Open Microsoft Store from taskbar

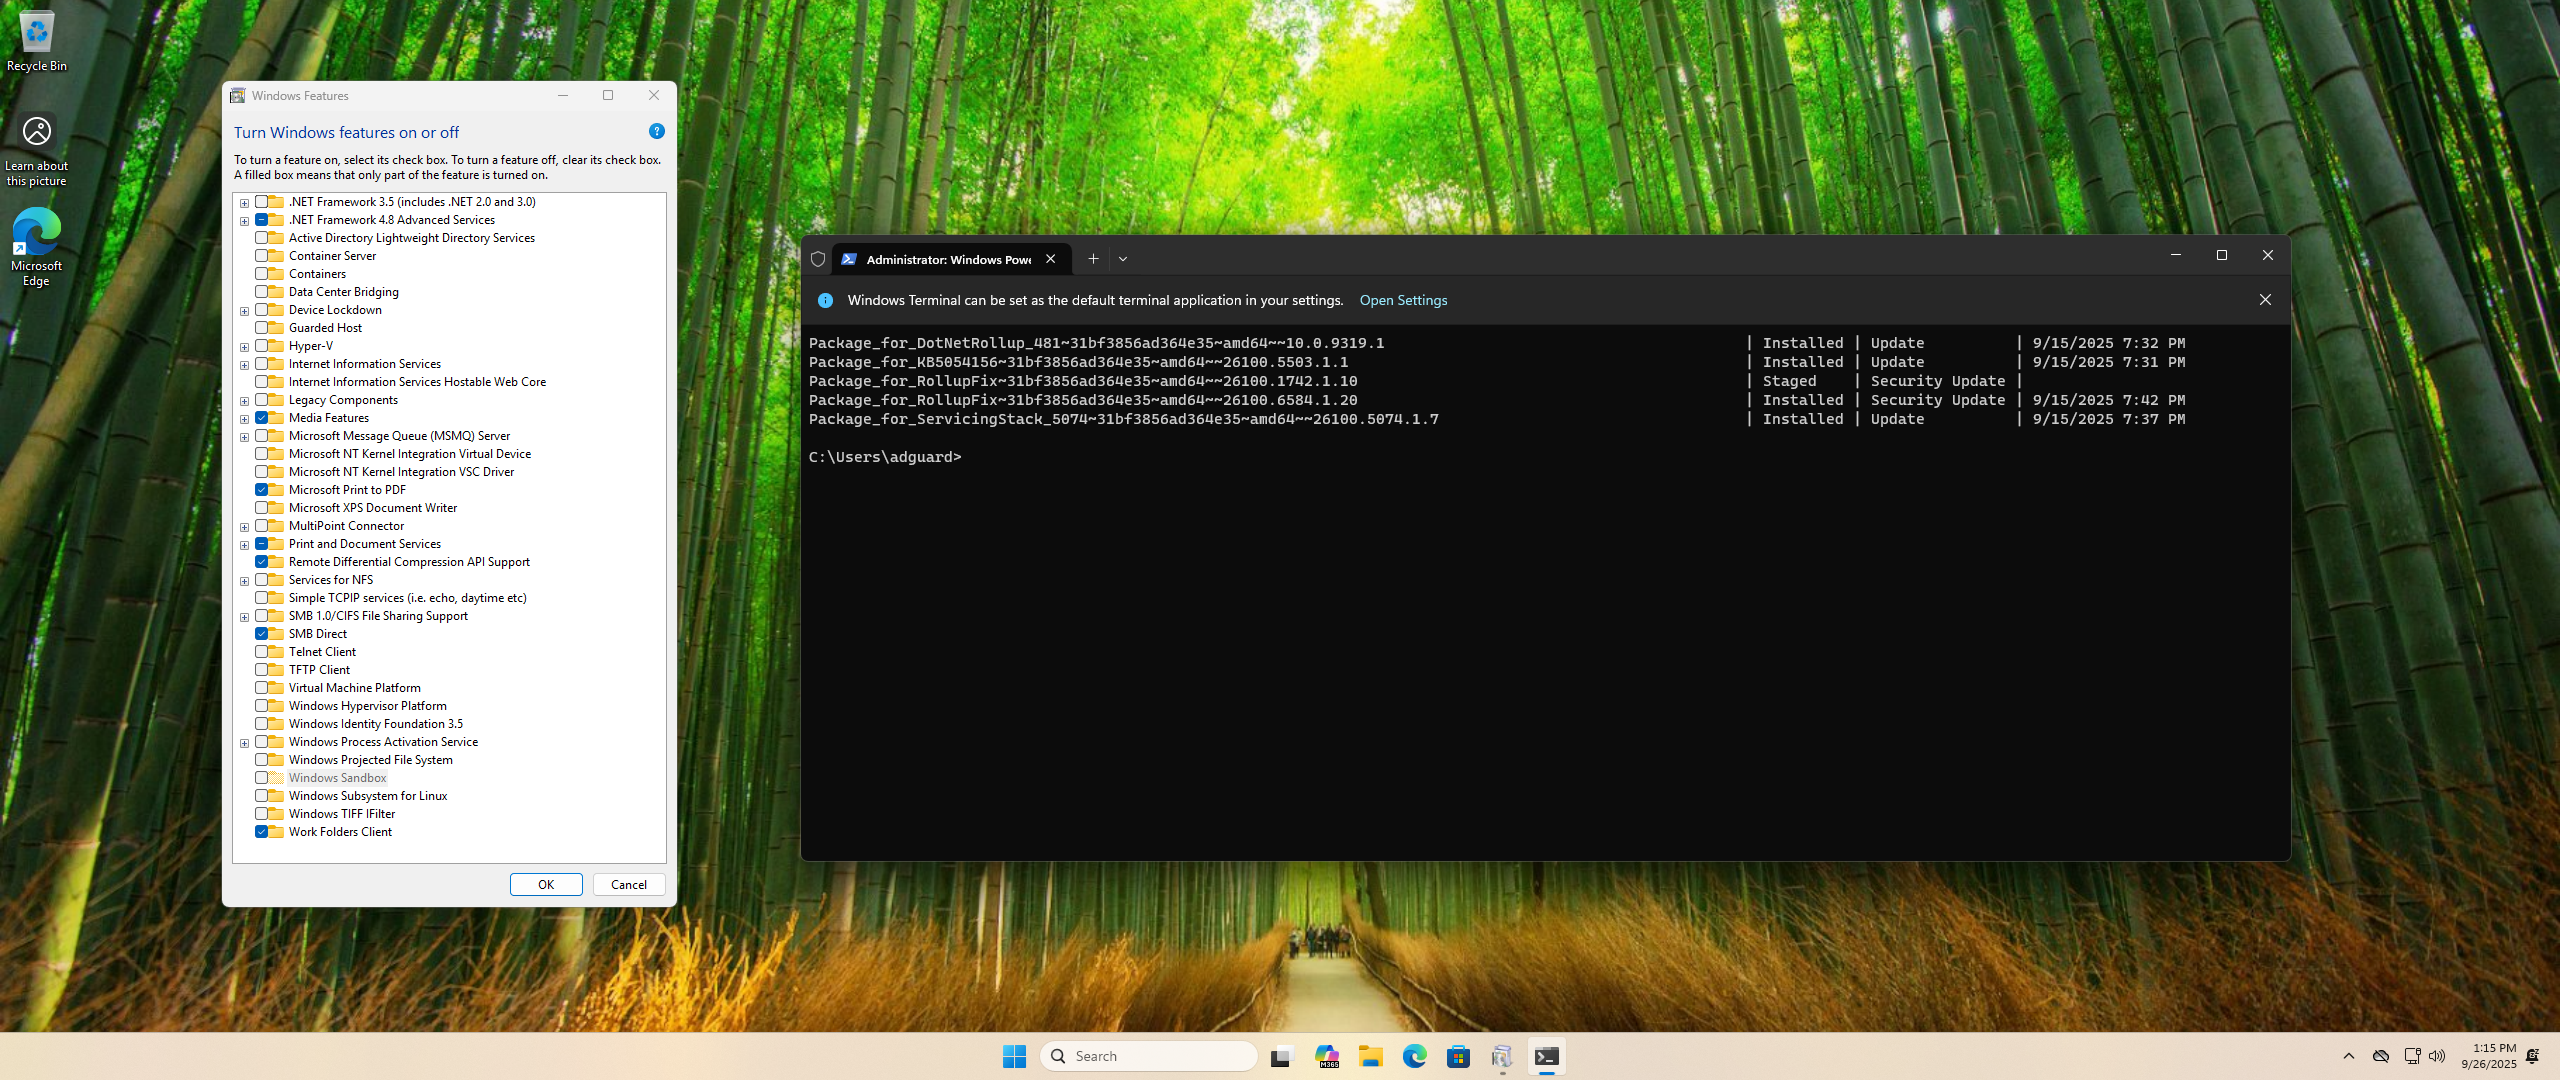point(1458,1056)
